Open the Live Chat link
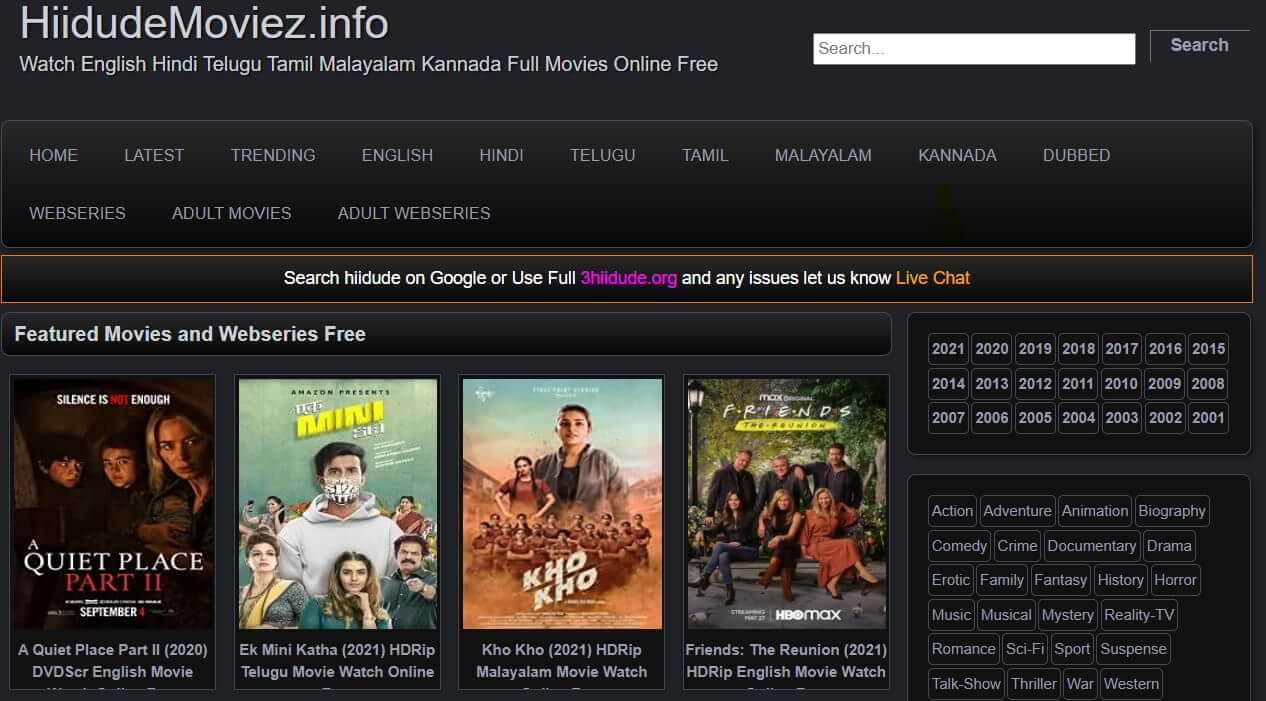Image resolution: width=1266 pixels, height=701 pixels. [x=933, y=278]
